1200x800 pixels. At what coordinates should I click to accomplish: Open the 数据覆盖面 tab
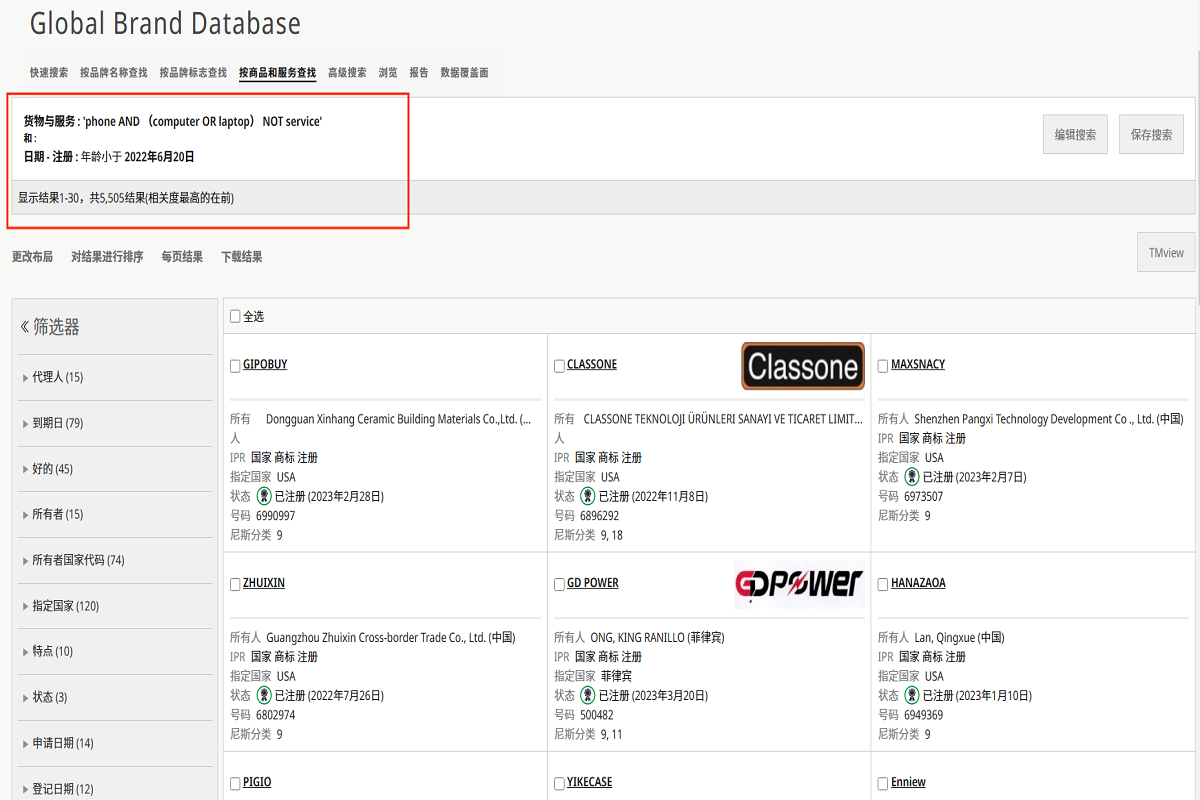[465, 73]
